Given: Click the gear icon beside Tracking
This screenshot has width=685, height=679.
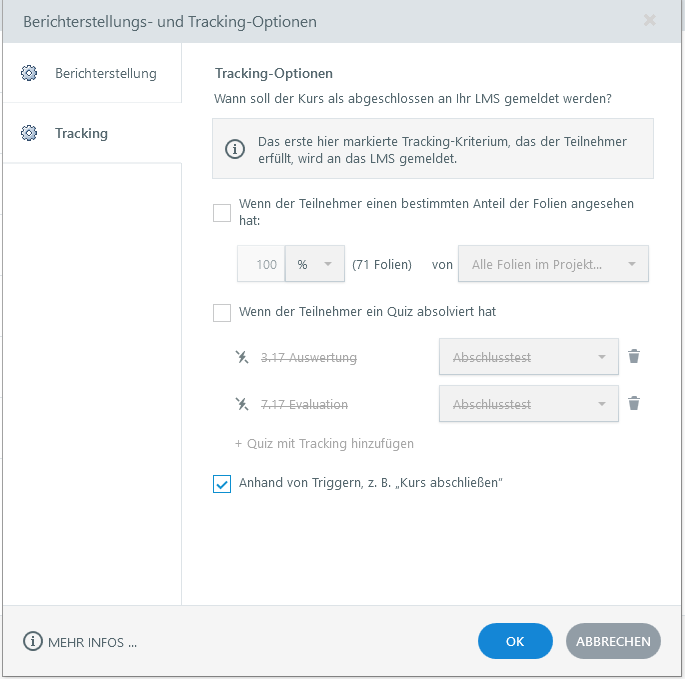Looking at the screenshot, I should click(x=29, y=133).
